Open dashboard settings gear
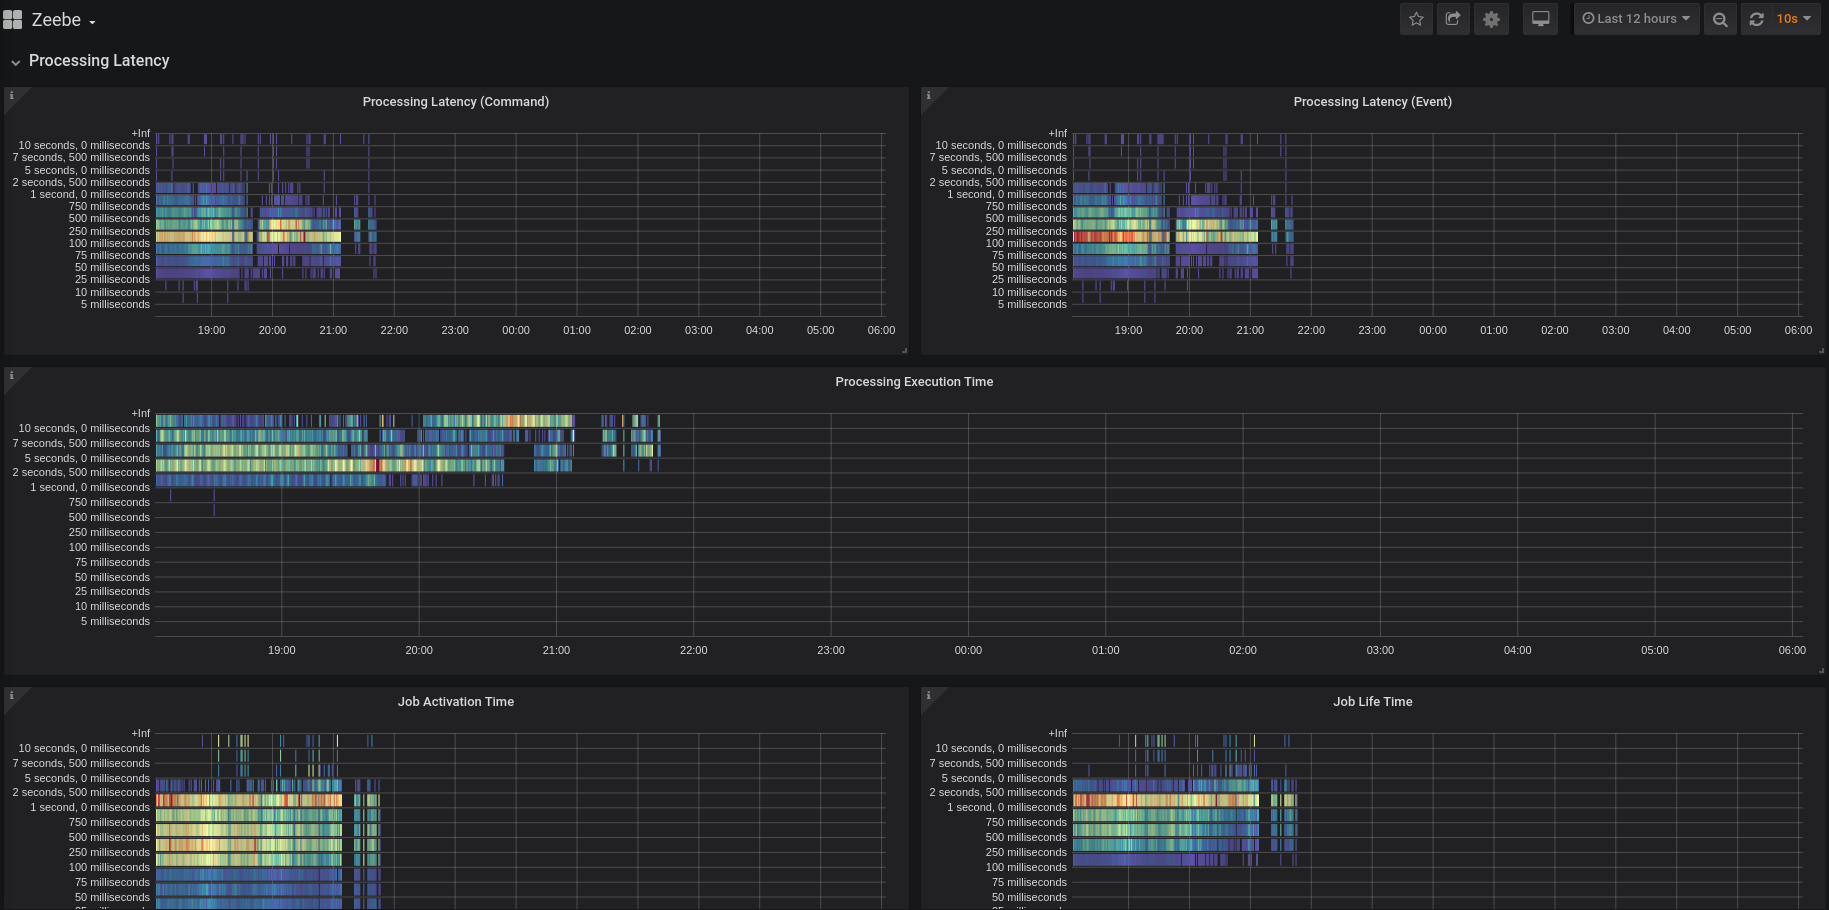The height and width of the screenshot is (910, 1829). click(1491, 19)
